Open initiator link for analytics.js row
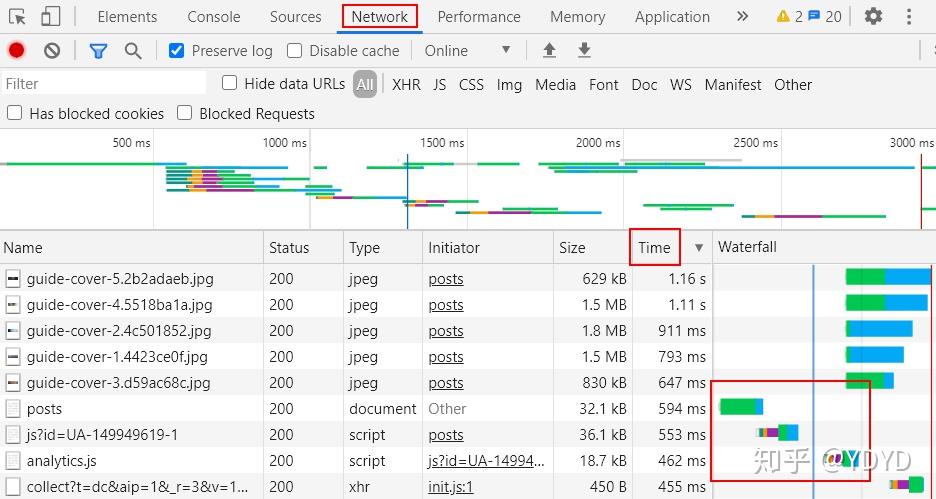 (x=486, y=461)
